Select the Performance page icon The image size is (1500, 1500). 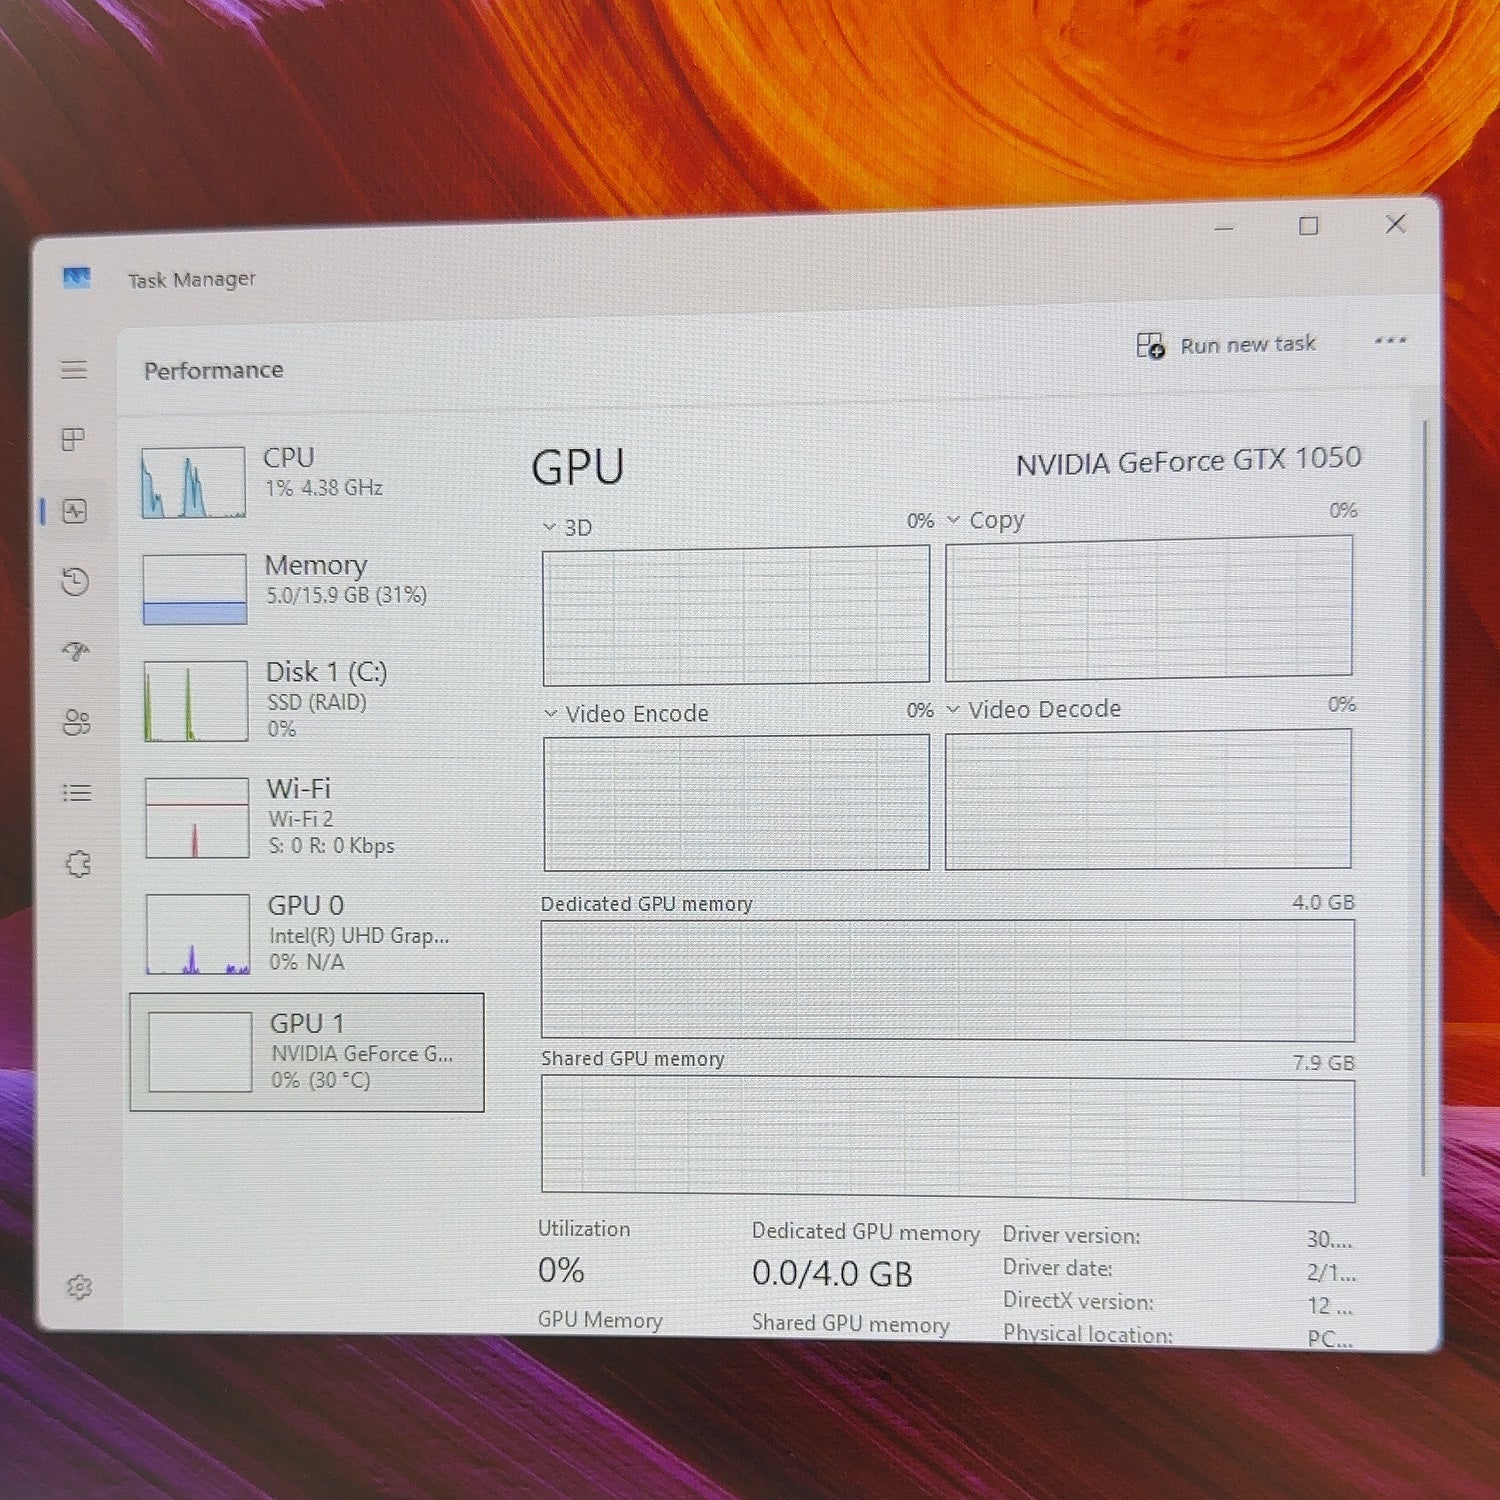(x=75, y=511)
